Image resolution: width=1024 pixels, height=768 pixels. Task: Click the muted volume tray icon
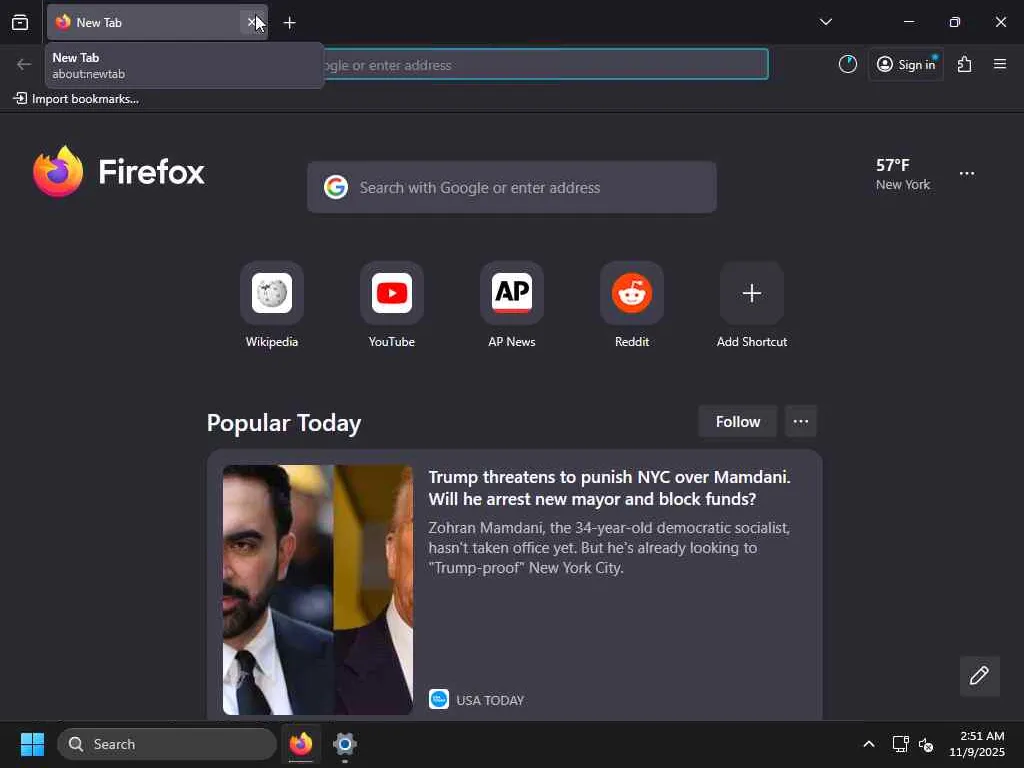925,744
